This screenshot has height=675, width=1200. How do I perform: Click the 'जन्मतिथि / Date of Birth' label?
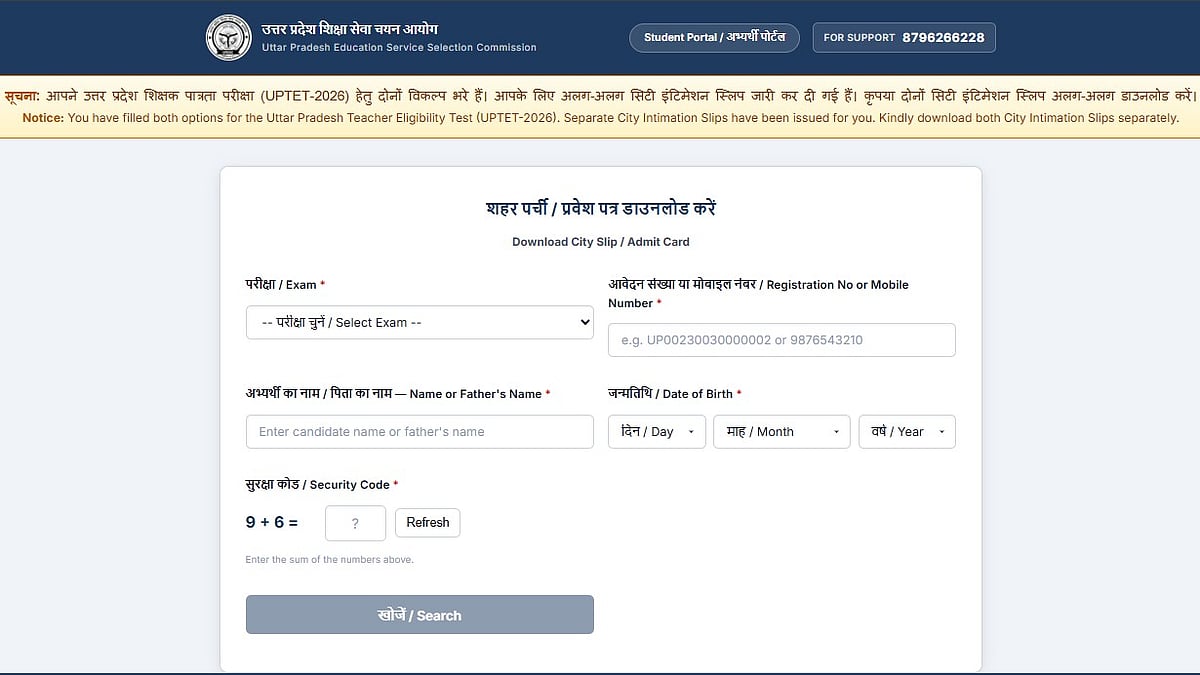[675, 394]
